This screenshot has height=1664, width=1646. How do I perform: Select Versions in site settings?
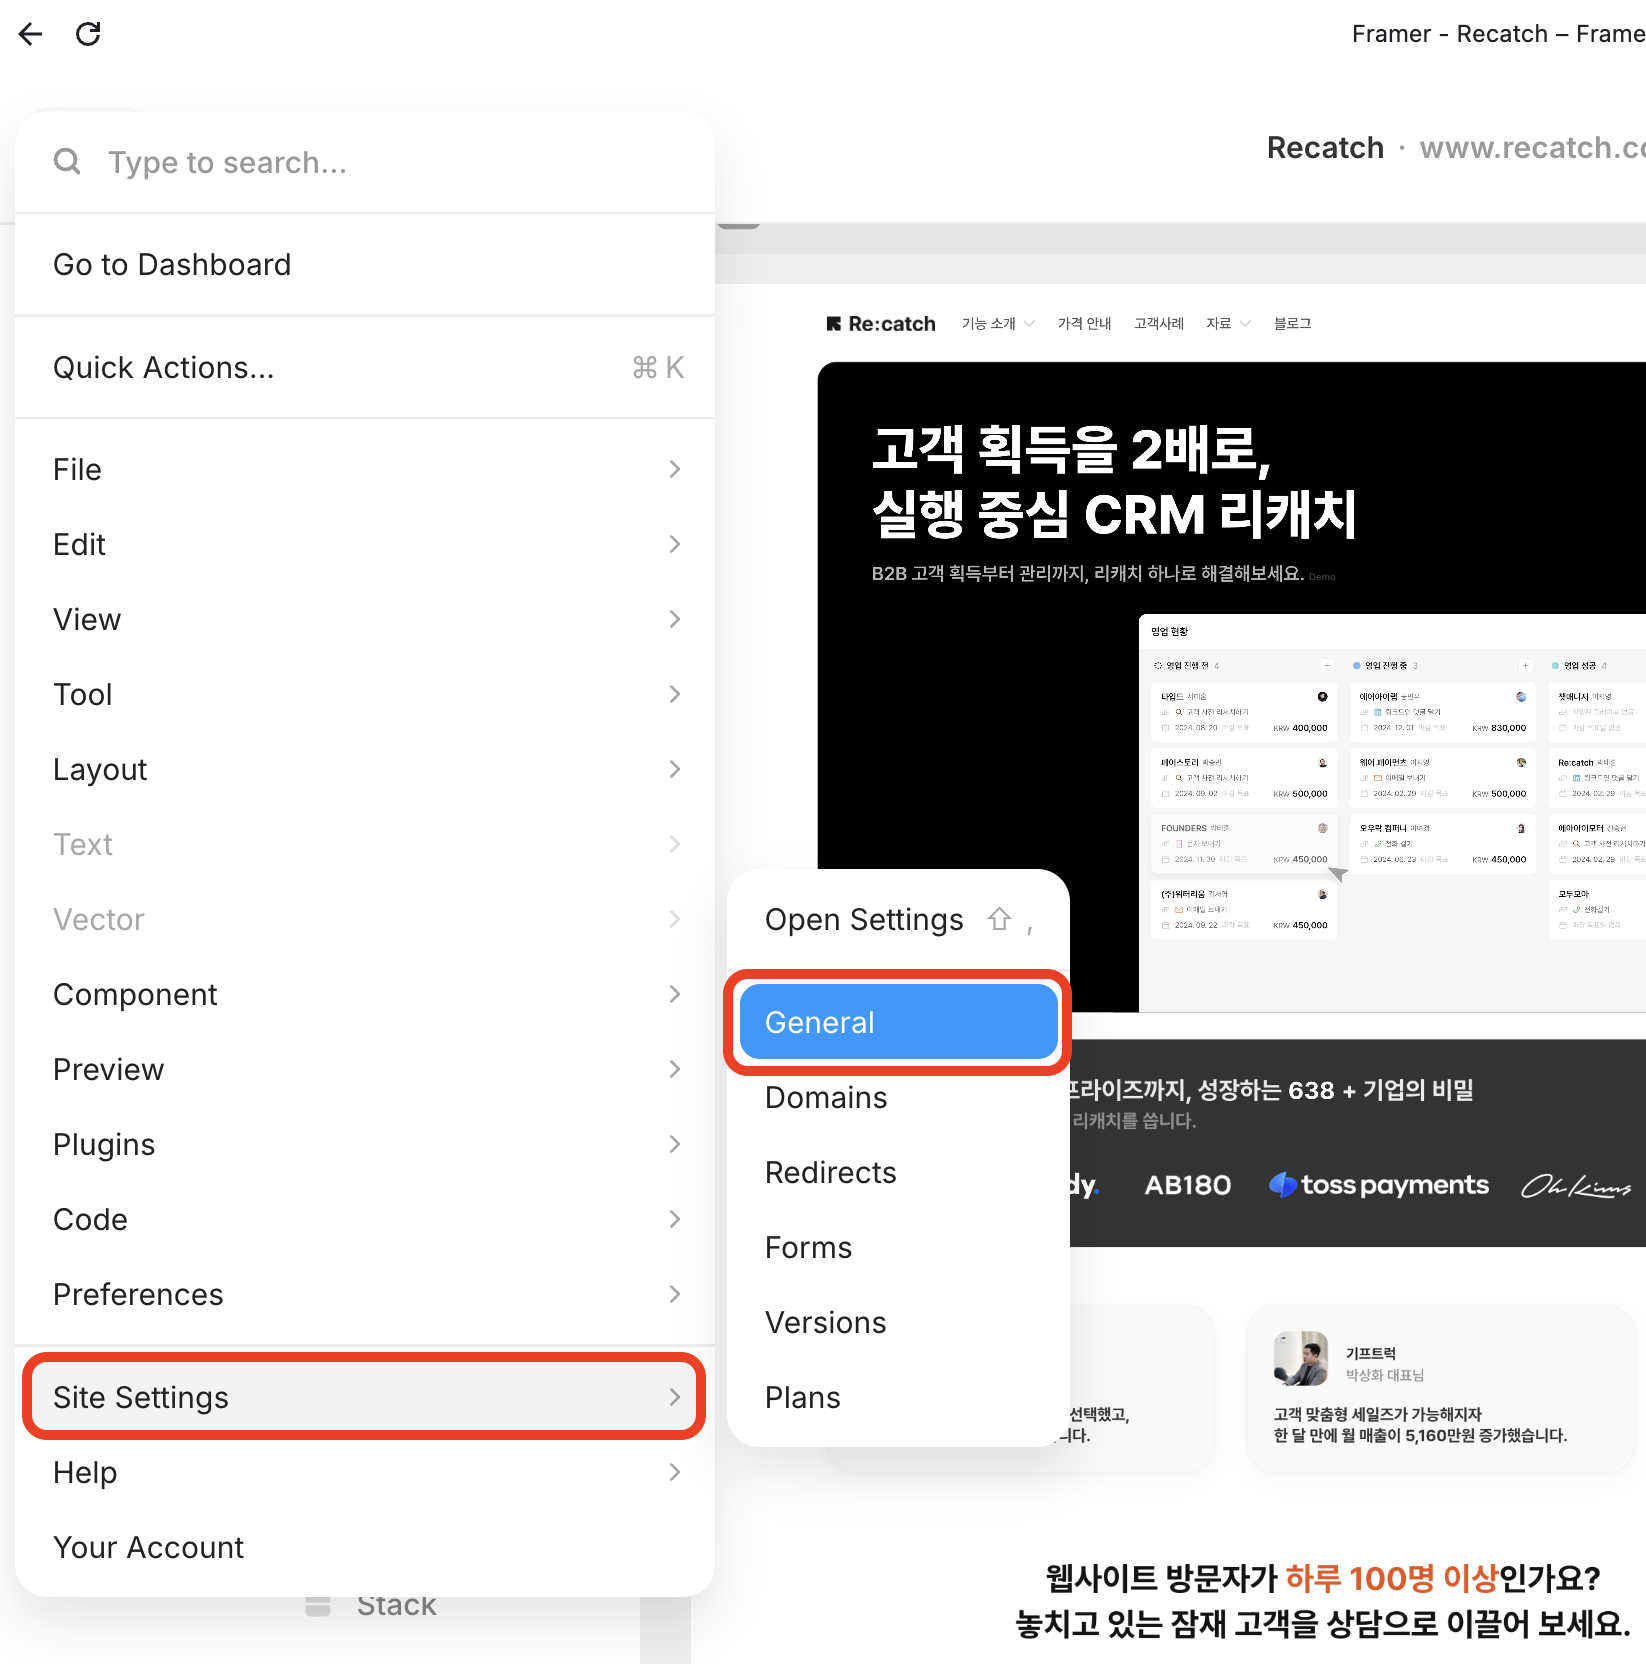click(x=898, y=1322)
